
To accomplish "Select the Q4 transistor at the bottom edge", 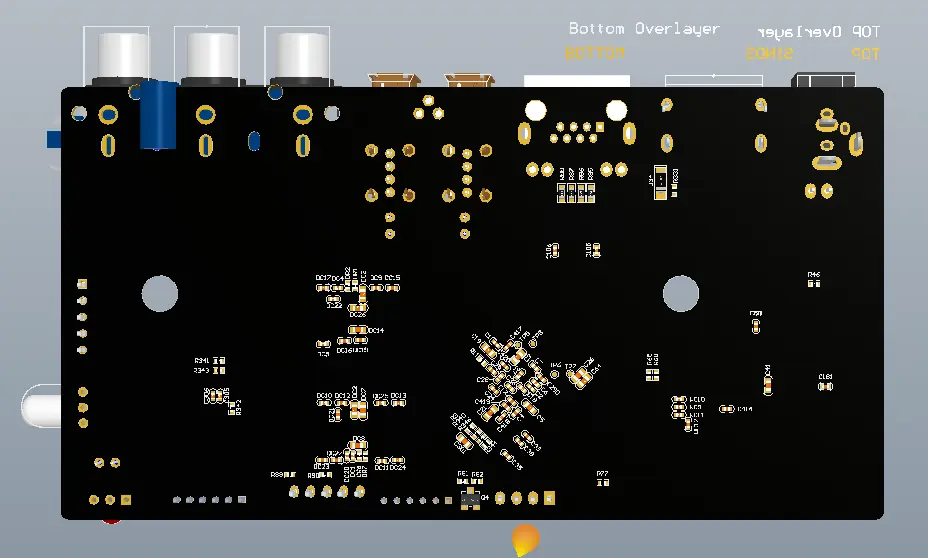I will (471, 499).
